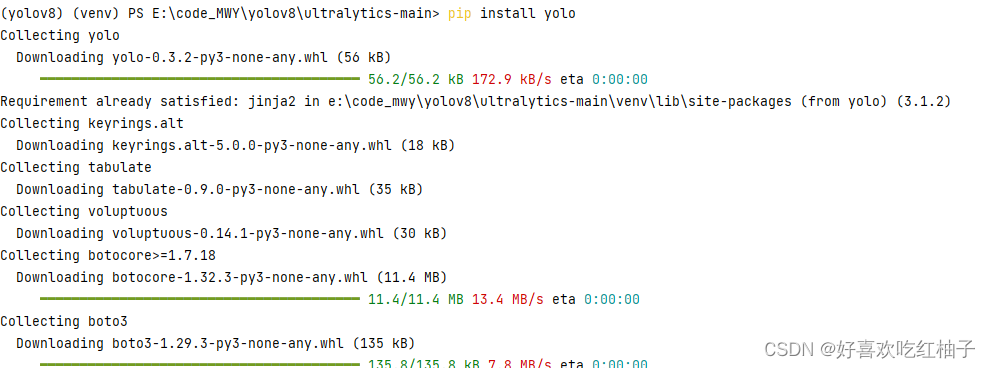Click the jinja2 requirement already satisfied line

tap(475, 101)
